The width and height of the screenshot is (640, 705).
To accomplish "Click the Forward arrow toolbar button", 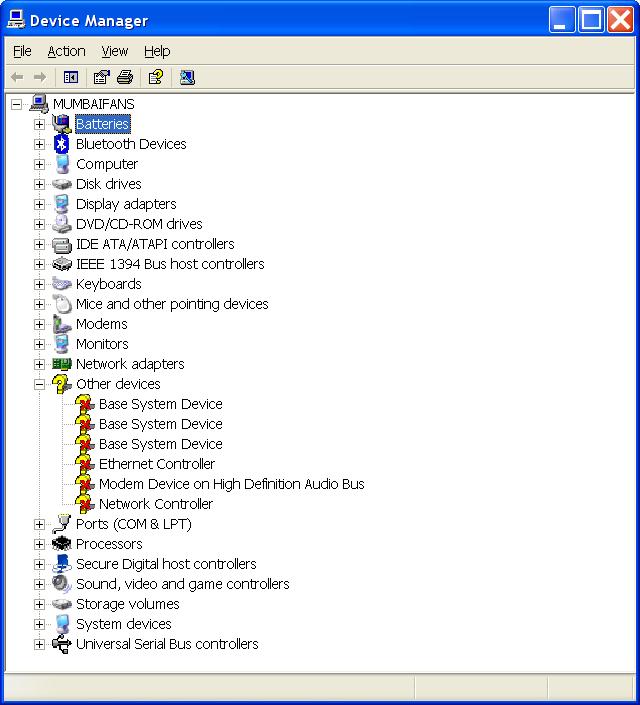I will 40,77.
